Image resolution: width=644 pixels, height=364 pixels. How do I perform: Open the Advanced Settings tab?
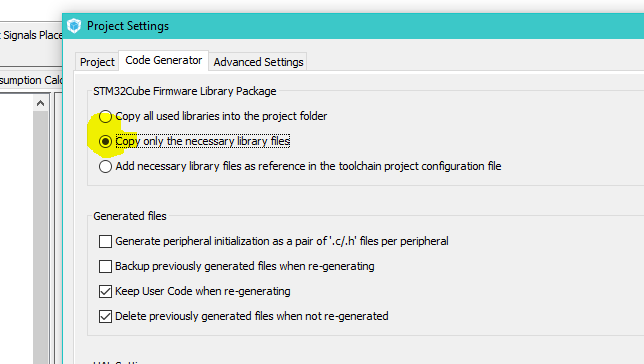click(258, 62)
